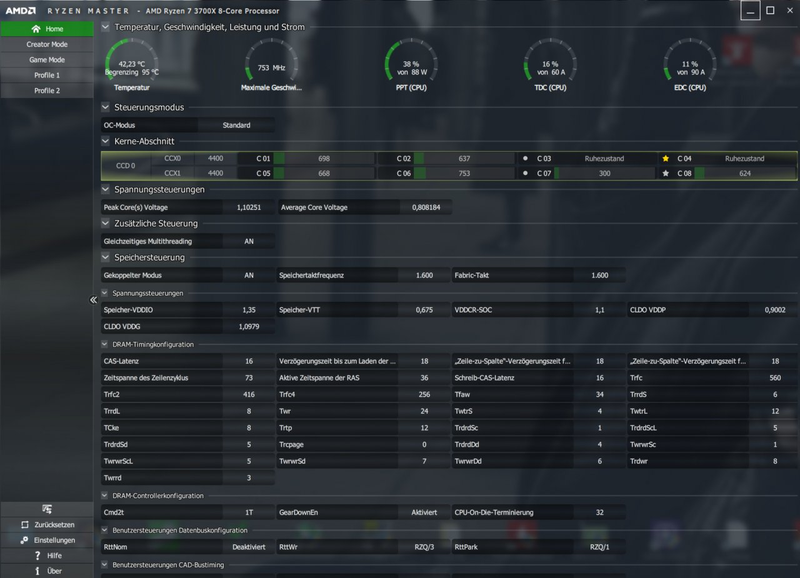This screenshot has width=800, height=578.
Task: Select Profile 1
Action: (47, 75)
